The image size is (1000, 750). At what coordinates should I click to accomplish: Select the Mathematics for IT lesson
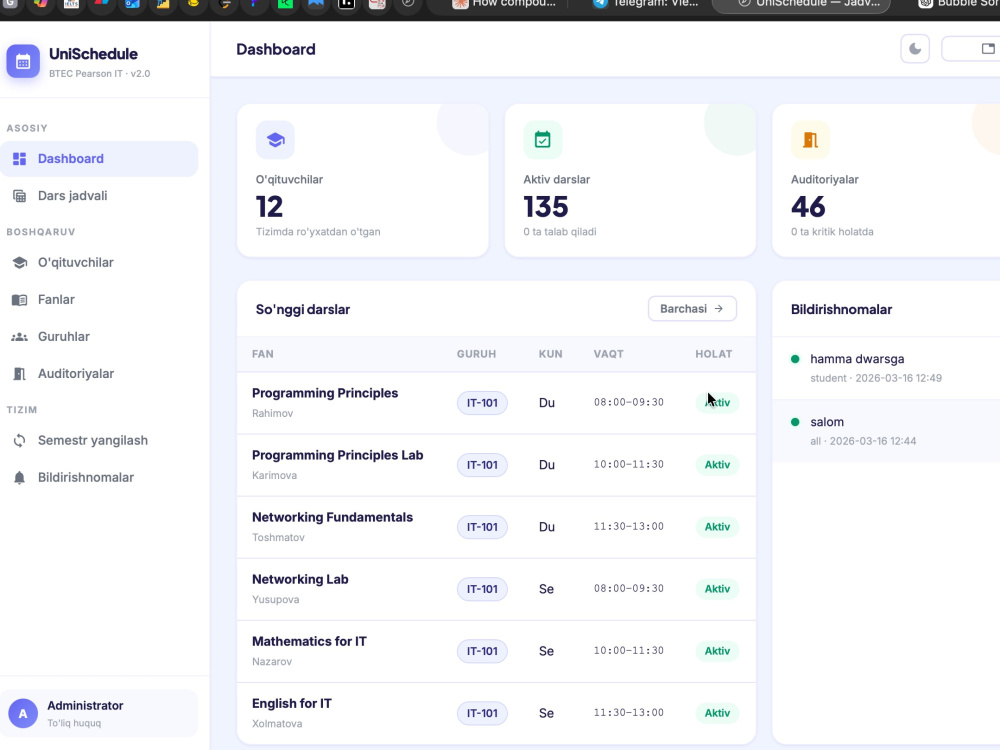[x=496, y=651]
